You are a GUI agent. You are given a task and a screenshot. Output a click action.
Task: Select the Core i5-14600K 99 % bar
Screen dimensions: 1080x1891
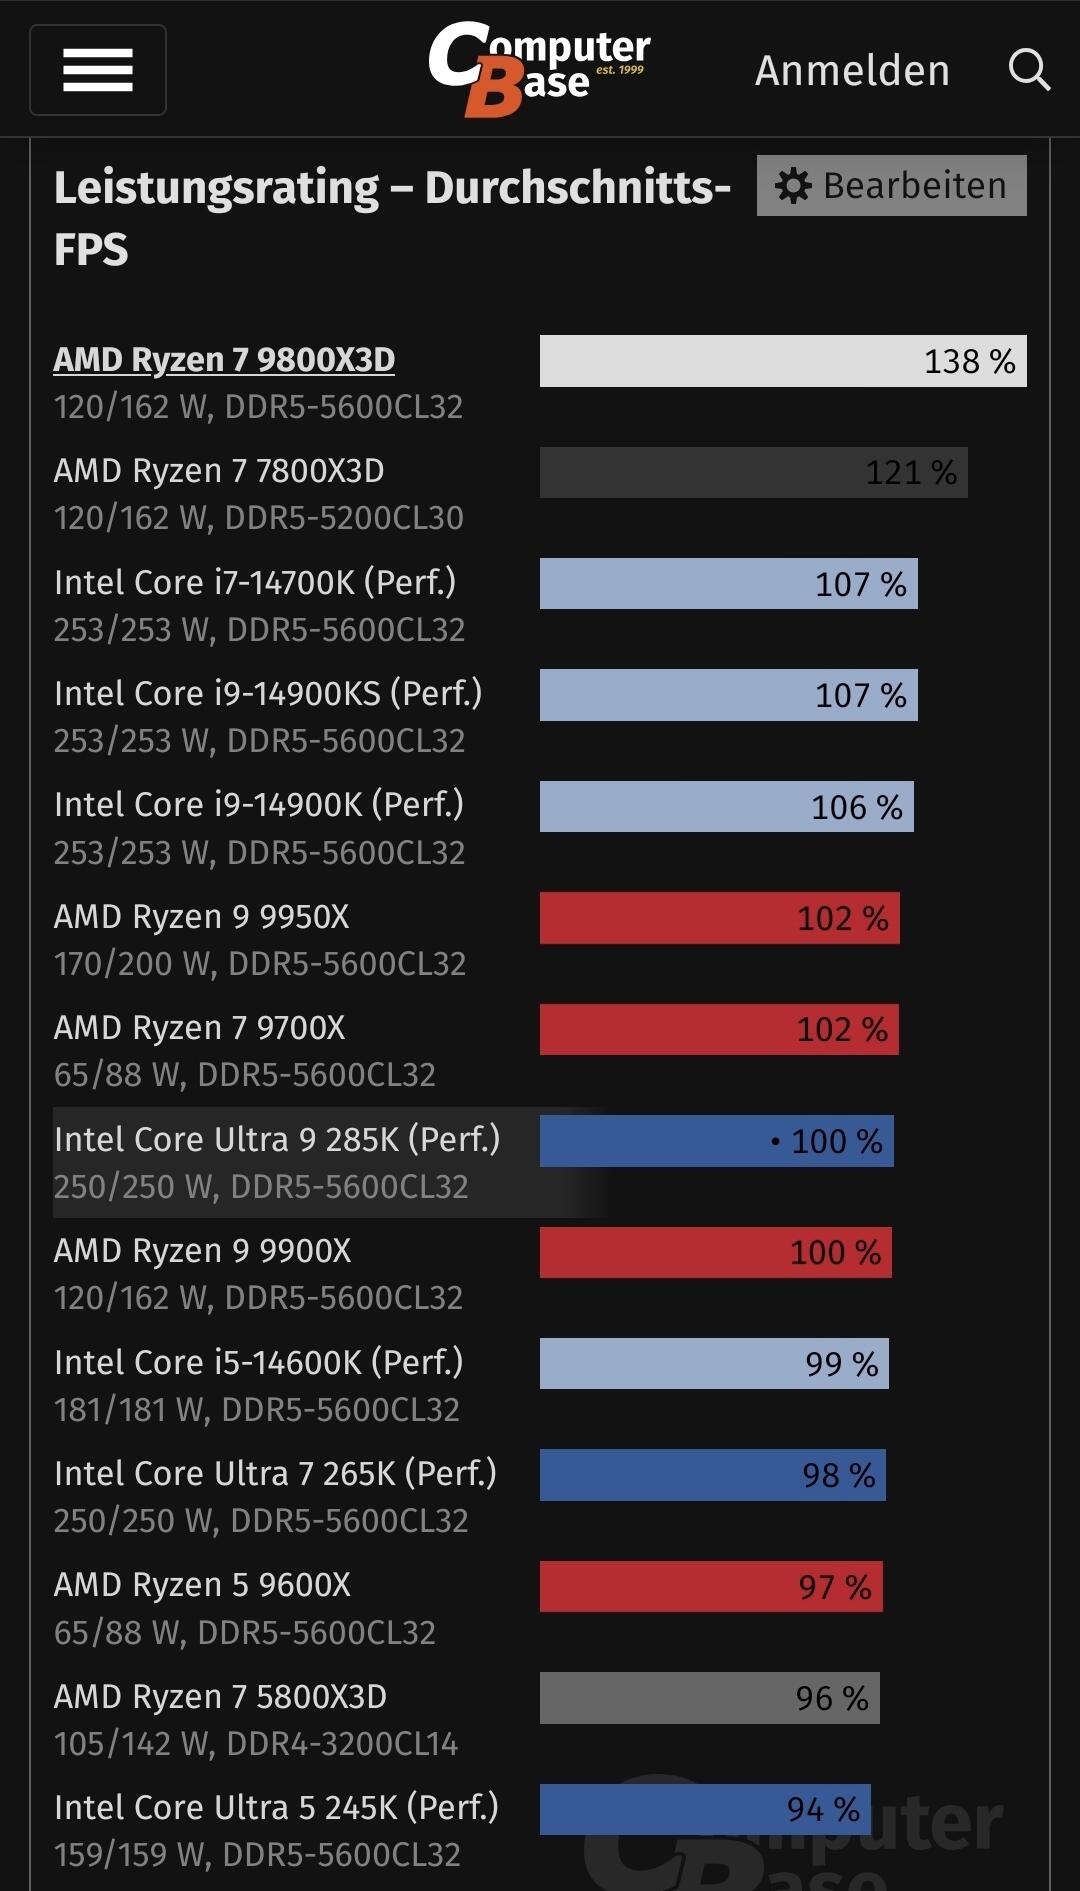(714, 1364)
